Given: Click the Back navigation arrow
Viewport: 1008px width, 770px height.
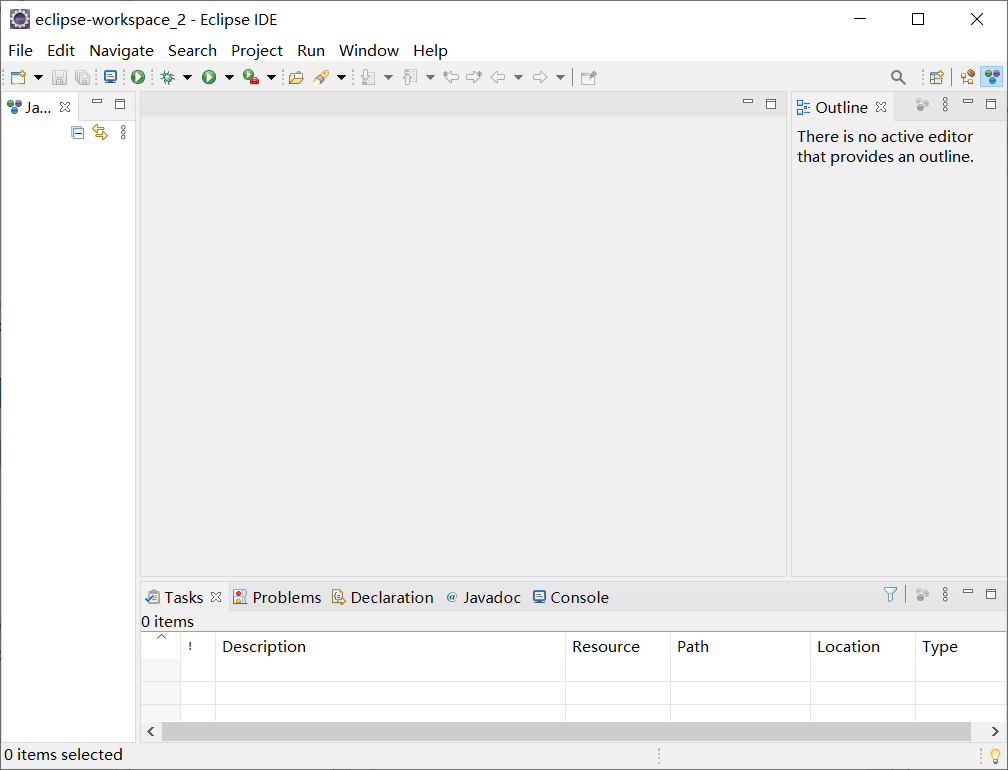Looking at the screenshot, I should [x=498, y=77].
